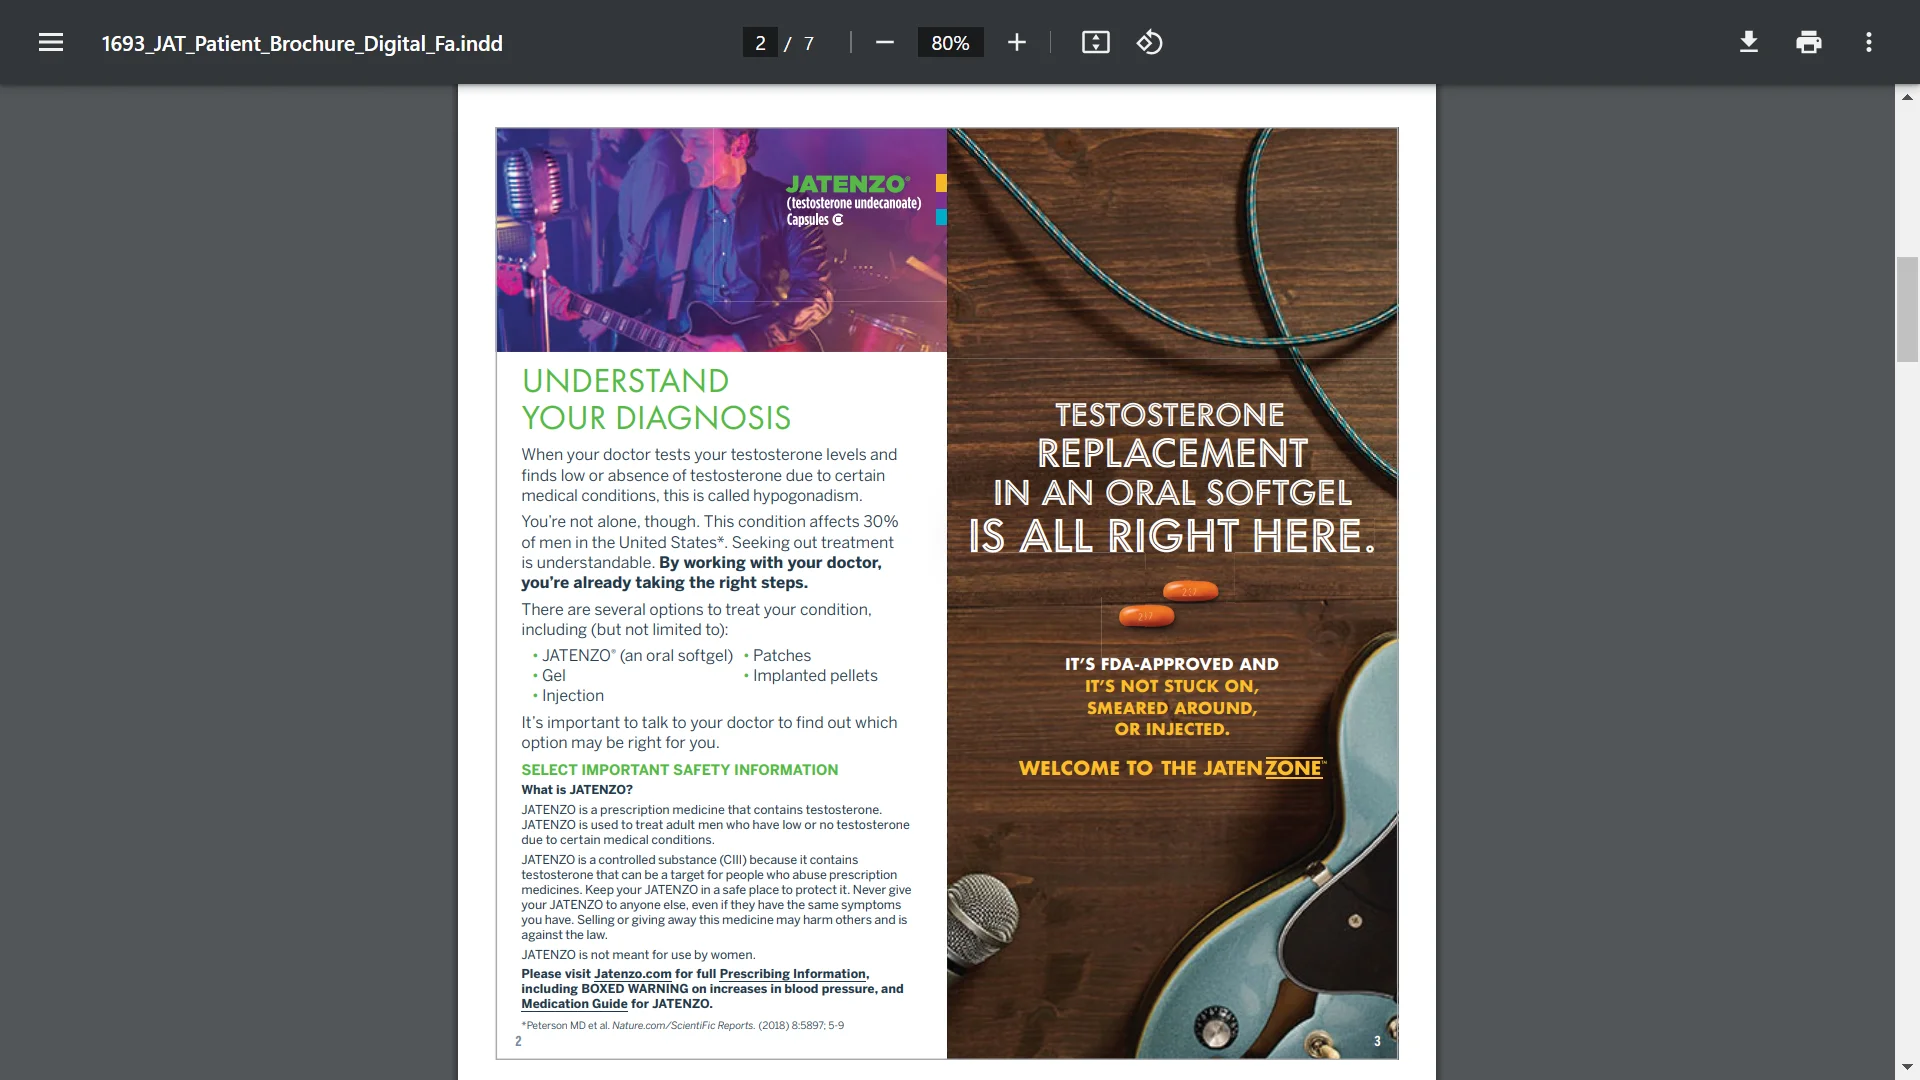
Task: Download the PDF file
Action: point(1749,42)
